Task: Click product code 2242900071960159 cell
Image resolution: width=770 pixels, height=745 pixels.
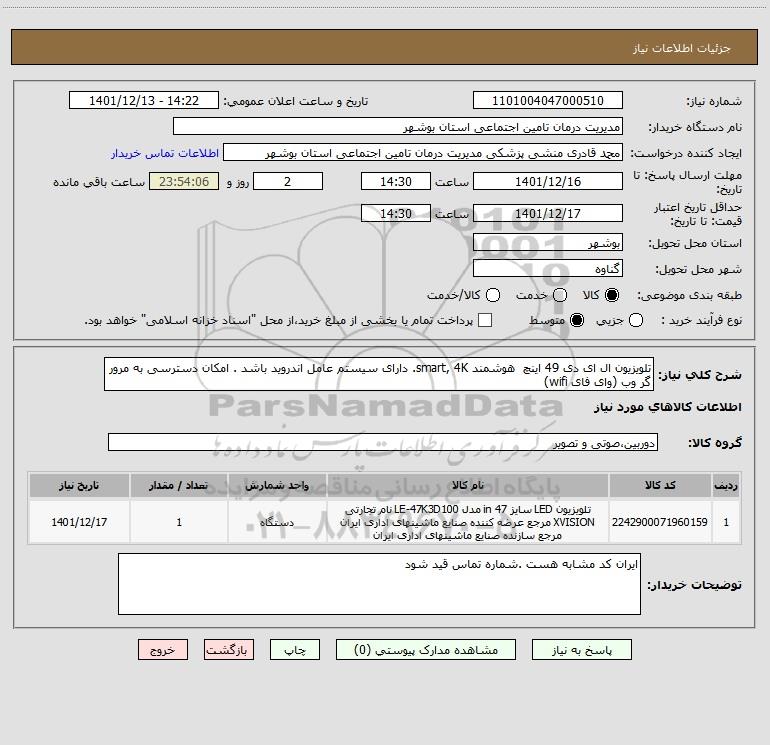Action: coord(660,522)
